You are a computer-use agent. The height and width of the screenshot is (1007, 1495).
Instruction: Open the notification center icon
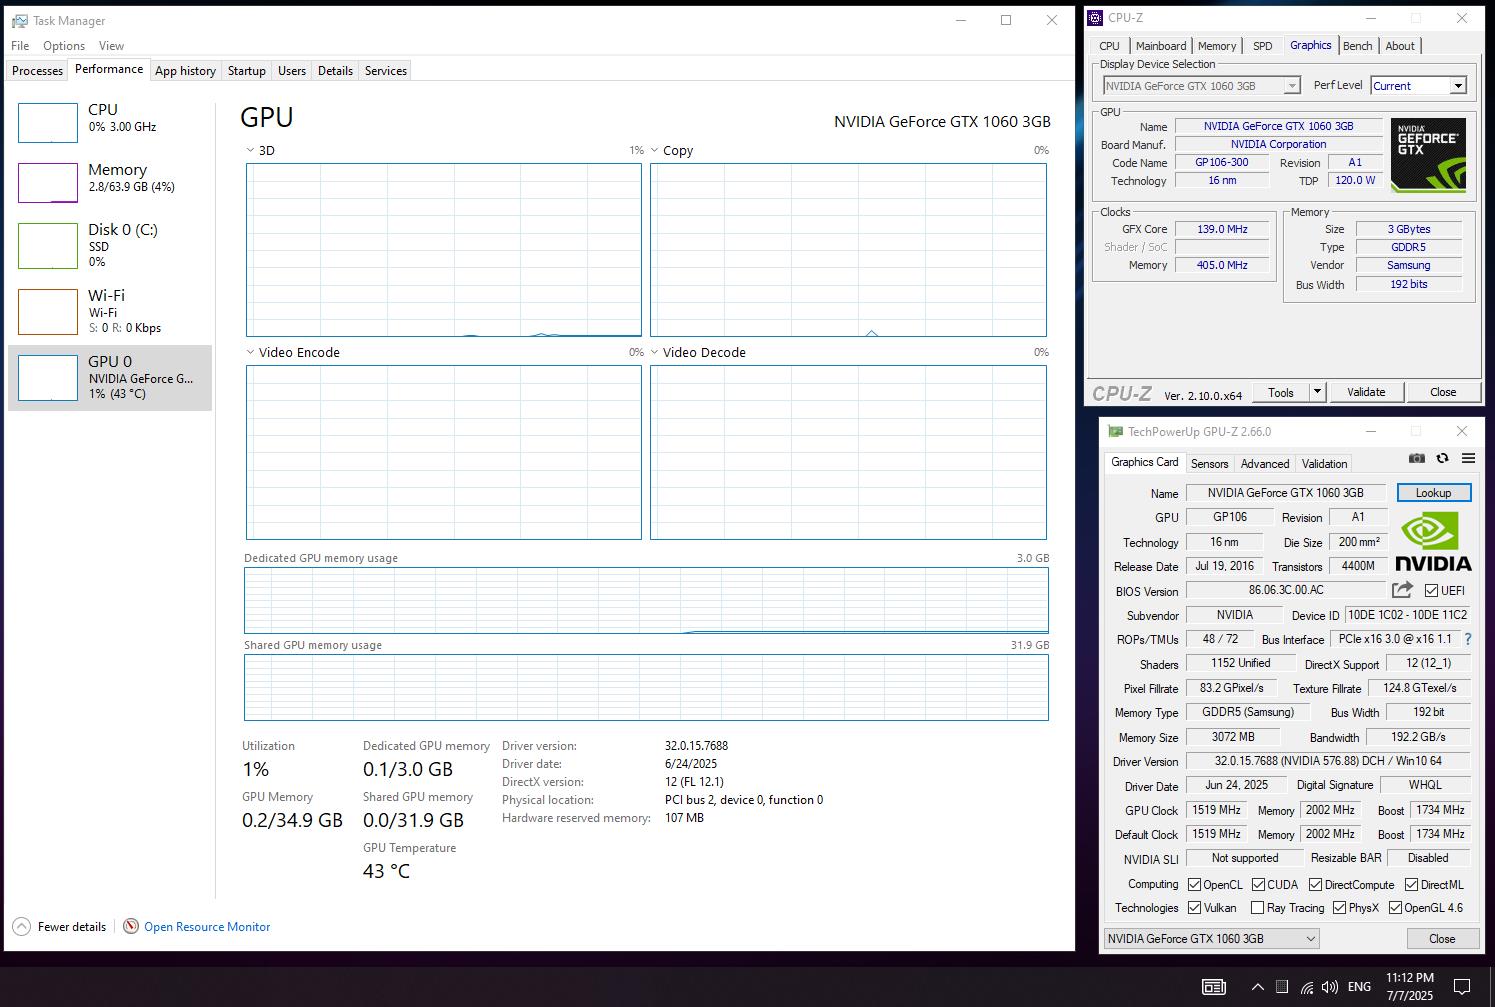coord(1461,987)
